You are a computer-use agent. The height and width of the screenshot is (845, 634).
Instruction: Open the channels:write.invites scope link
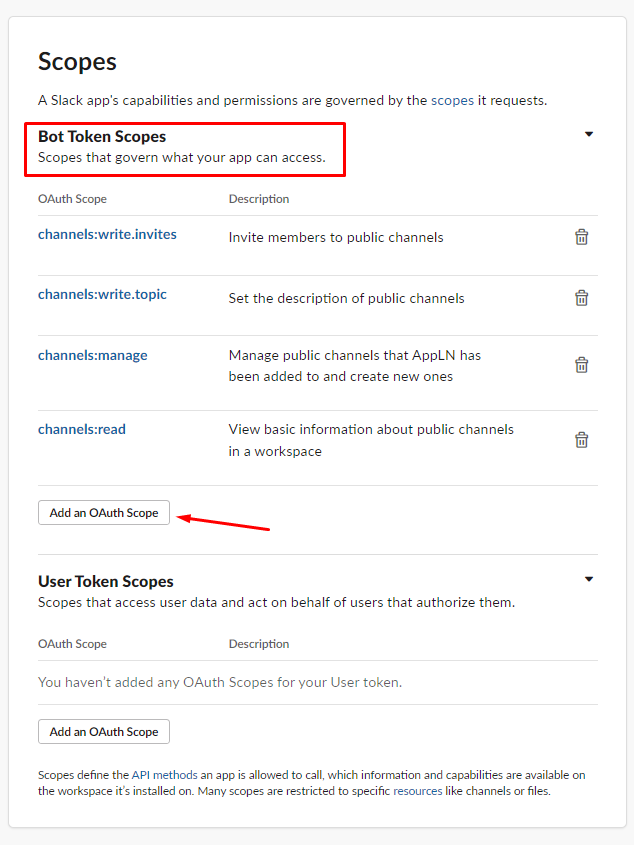(107, 235)
